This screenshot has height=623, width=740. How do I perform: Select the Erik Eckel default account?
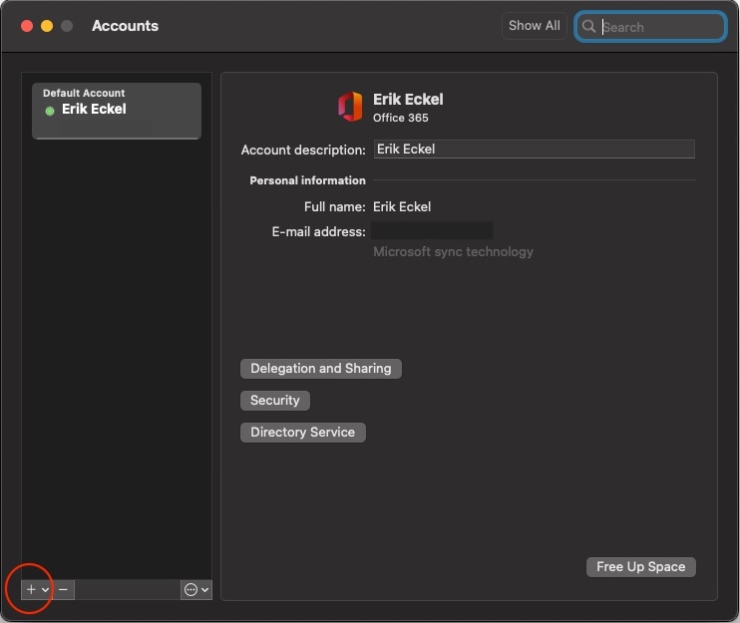(116, 109)
